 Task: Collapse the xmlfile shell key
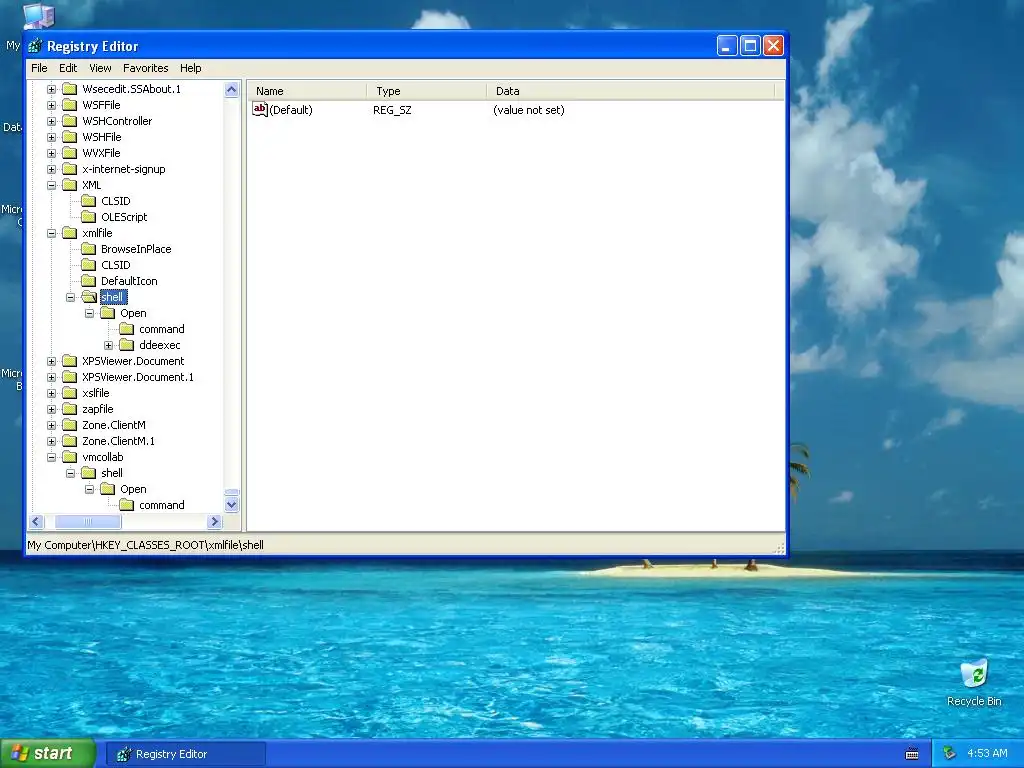point(71,297)
